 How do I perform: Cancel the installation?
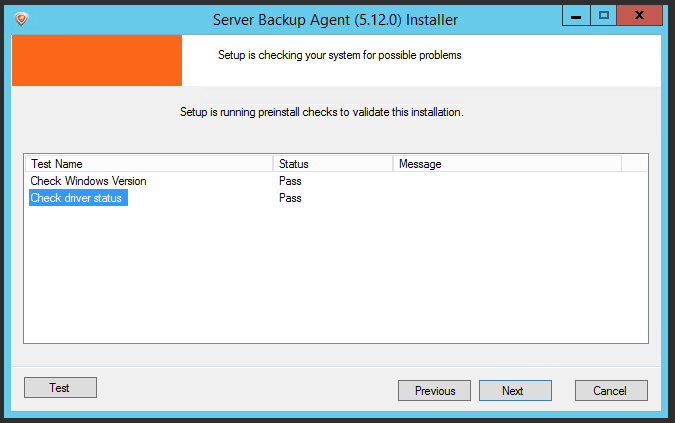[x=611, y=391]
